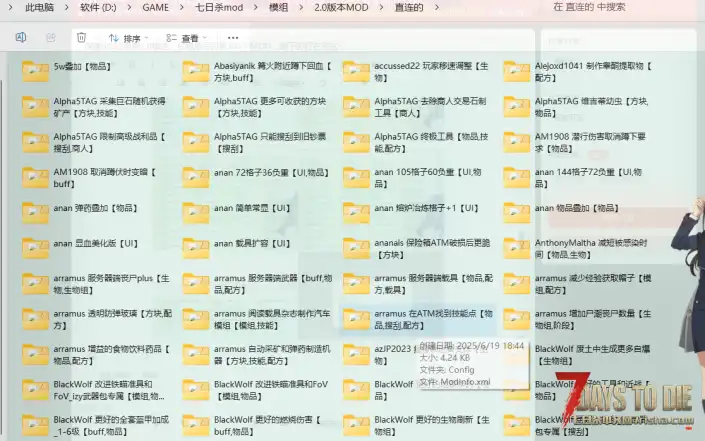Viewport: 705px width, 441px height.
Task: Go to 七日杀mod in the address bar
Action: (219, 8)
